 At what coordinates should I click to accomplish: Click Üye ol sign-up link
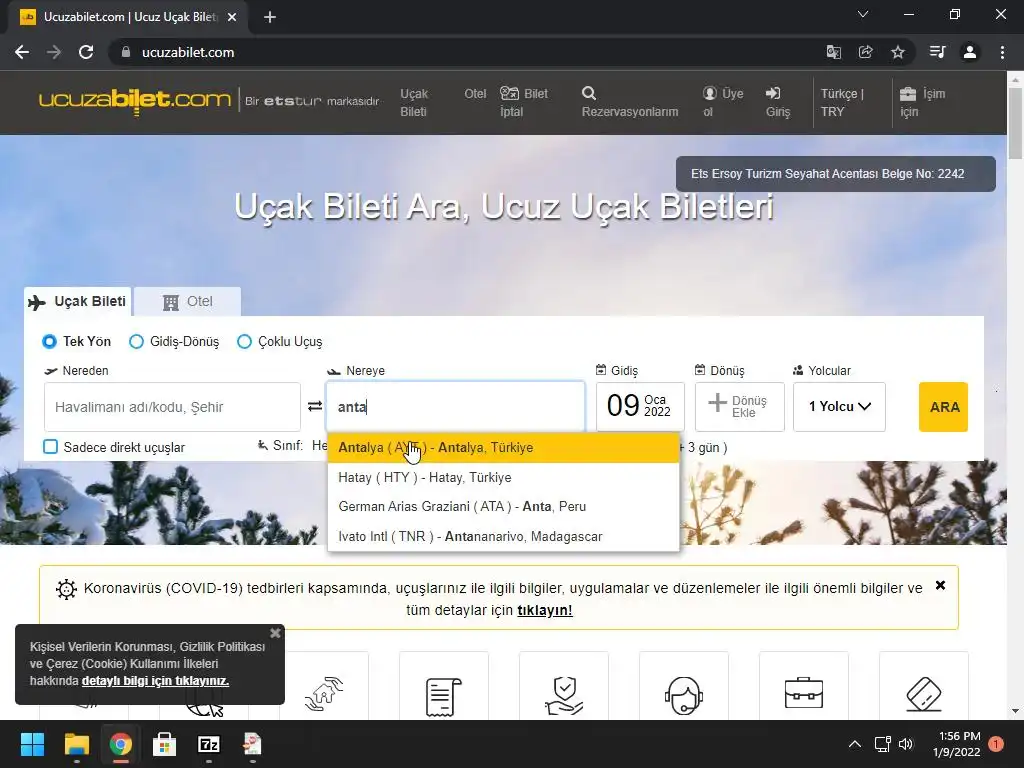723,103
